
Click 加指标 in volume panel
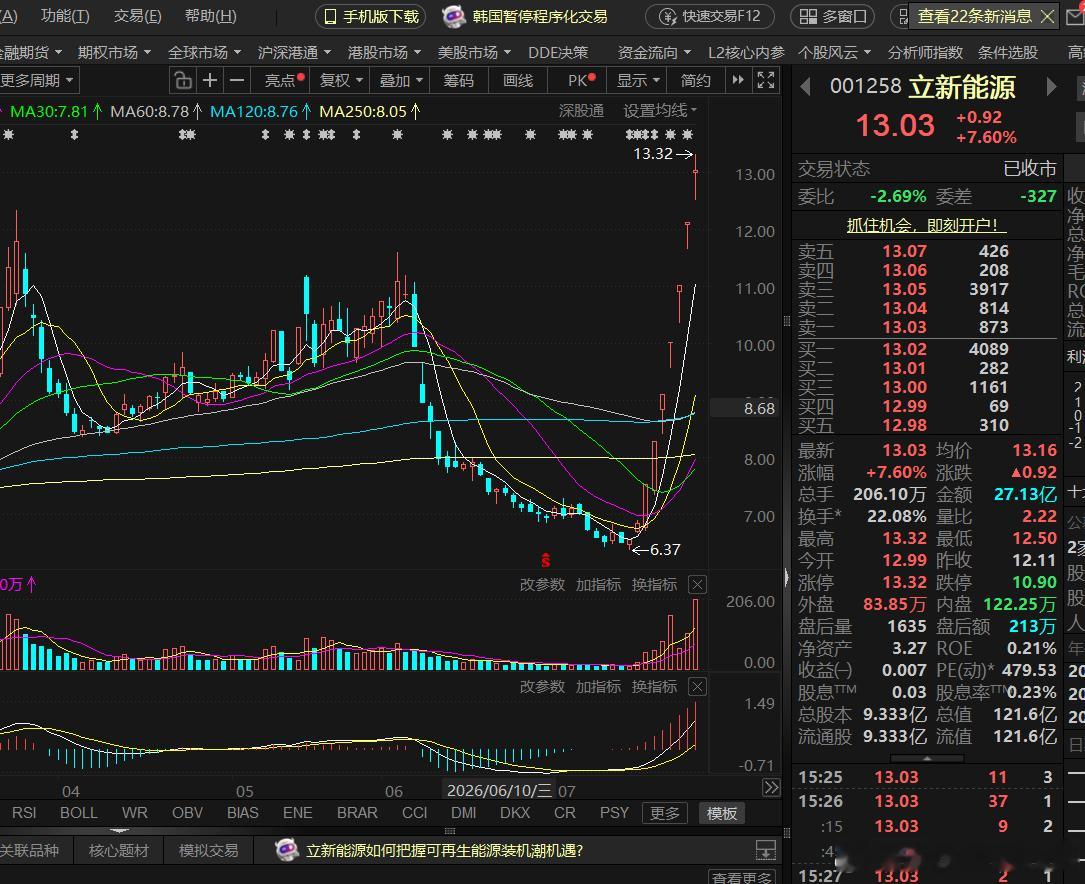click(x=599, y=585)
